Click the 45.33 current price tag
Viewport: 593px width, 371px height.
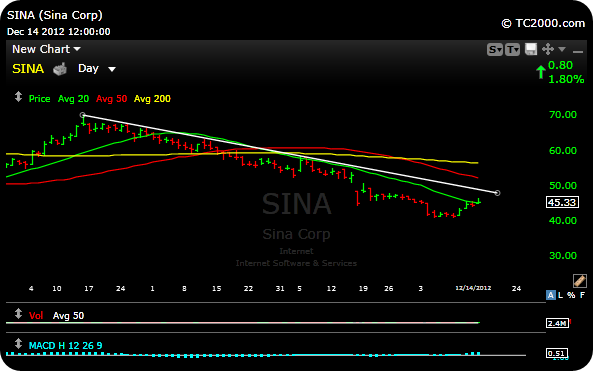(562, 202)
